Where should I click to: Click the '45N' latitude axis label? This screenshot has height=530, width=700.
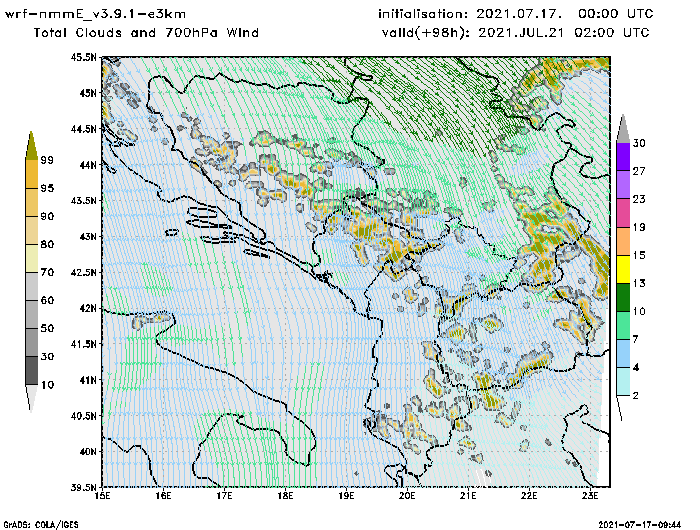click(88, 93)
